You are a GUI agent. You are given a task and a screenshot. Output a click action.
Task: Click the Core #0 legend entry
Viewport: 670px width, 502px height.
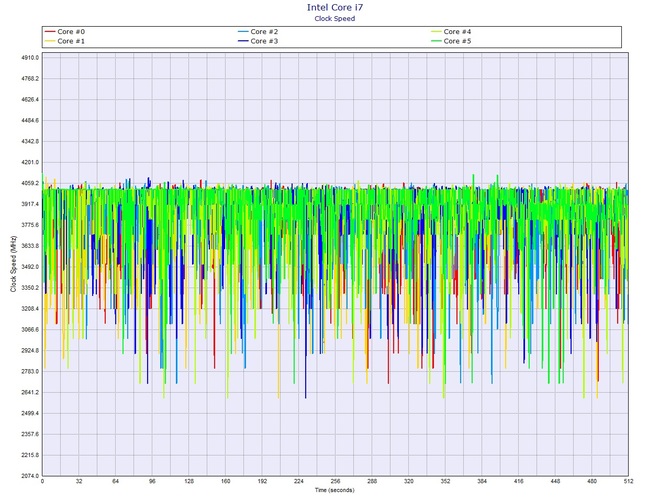(65, 32)
